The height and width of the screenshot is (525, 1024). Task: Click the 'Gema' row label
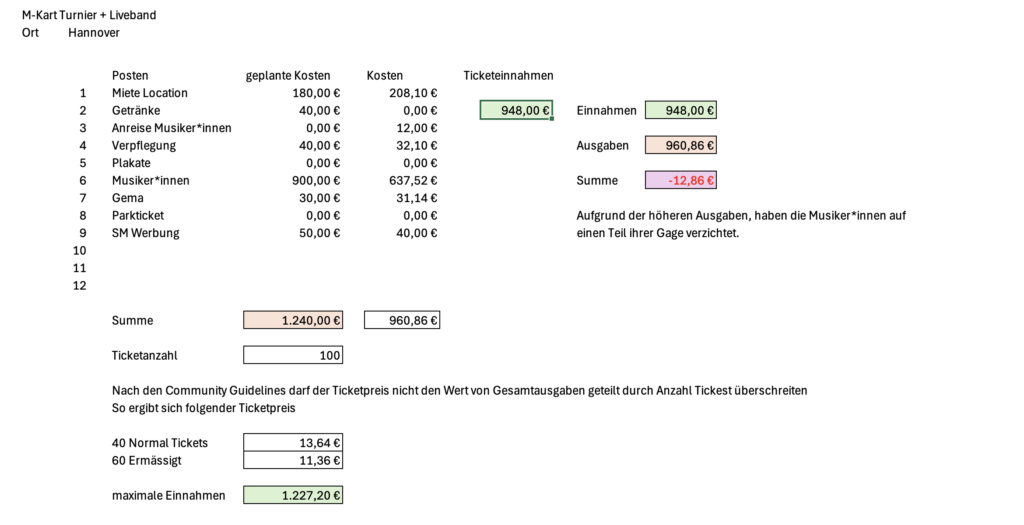[x=127, y=198]
